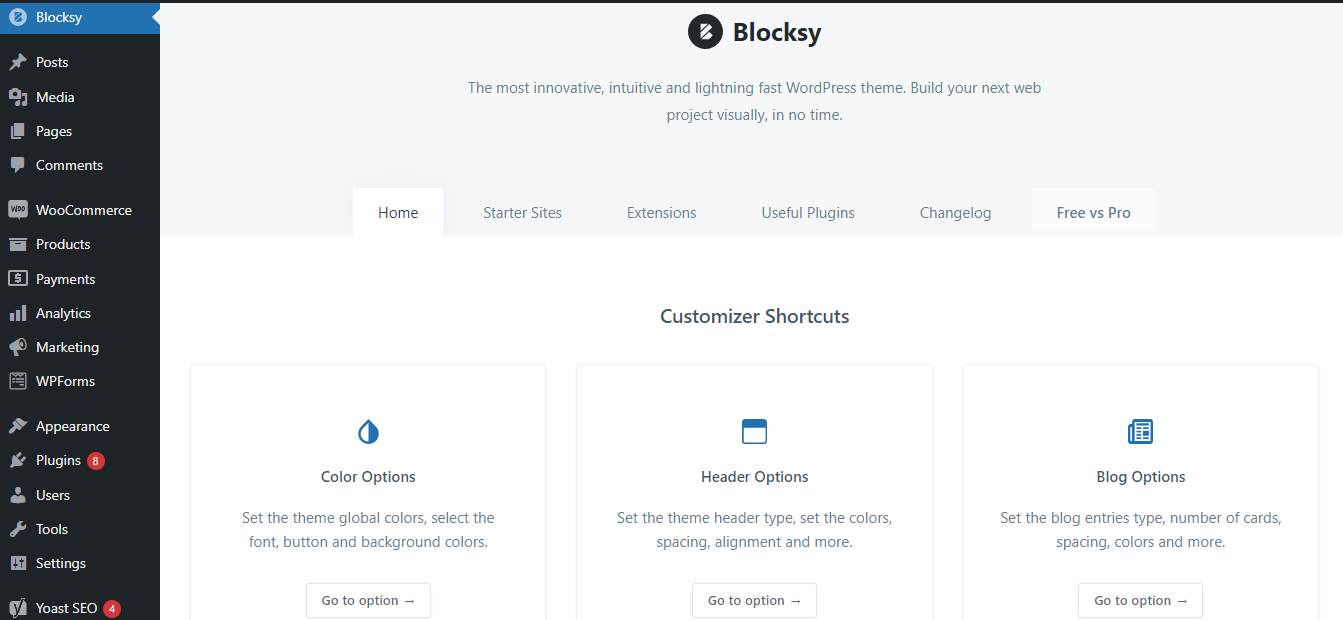The width and height of the screenshot is (1343, 620).
Task: Open Yoast SEO via its icon
Action: [18, 608]
